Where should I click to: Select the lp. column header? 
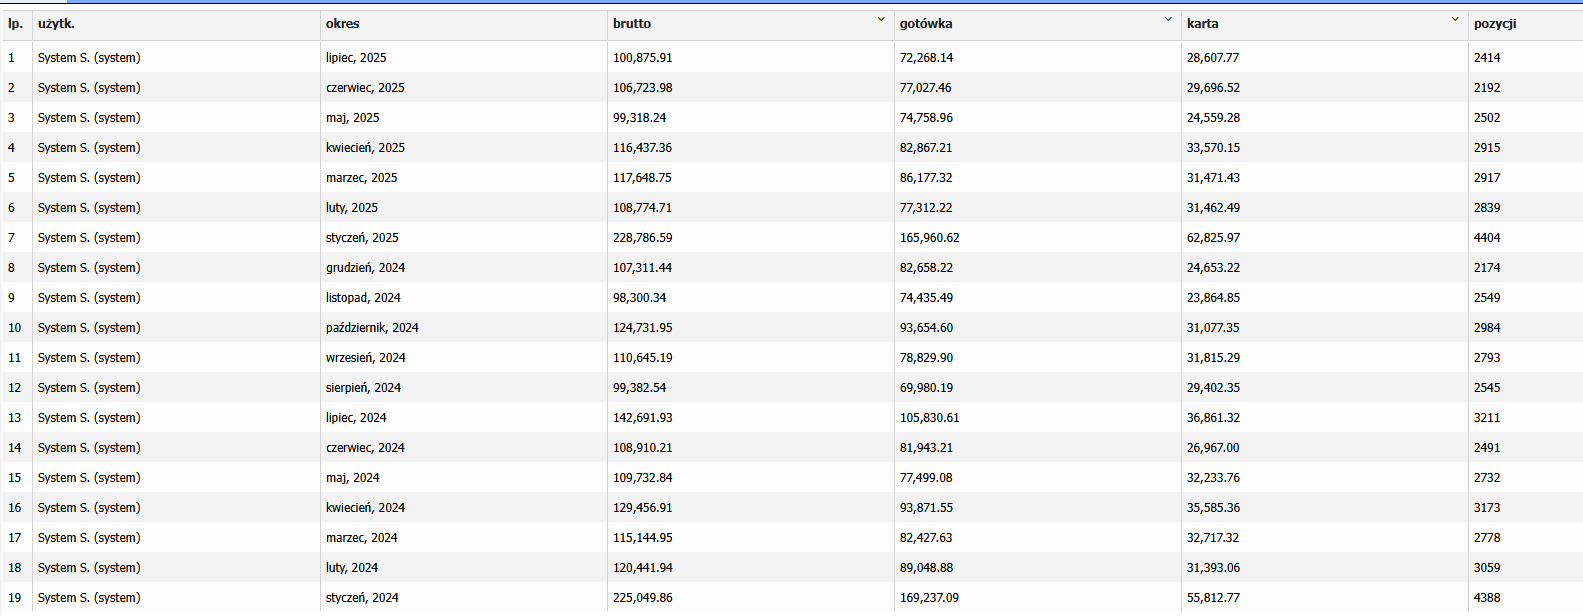[15, 24]
